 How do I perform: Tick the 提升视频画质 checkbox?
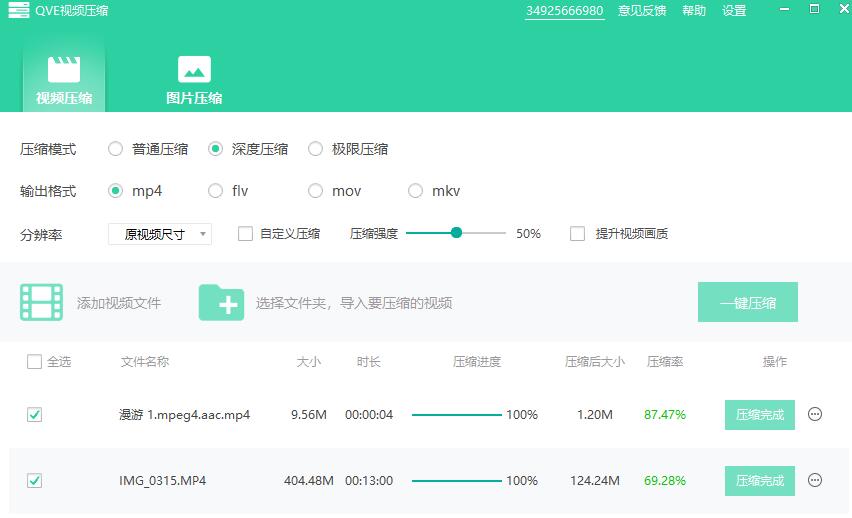click(x=577, y=234)
